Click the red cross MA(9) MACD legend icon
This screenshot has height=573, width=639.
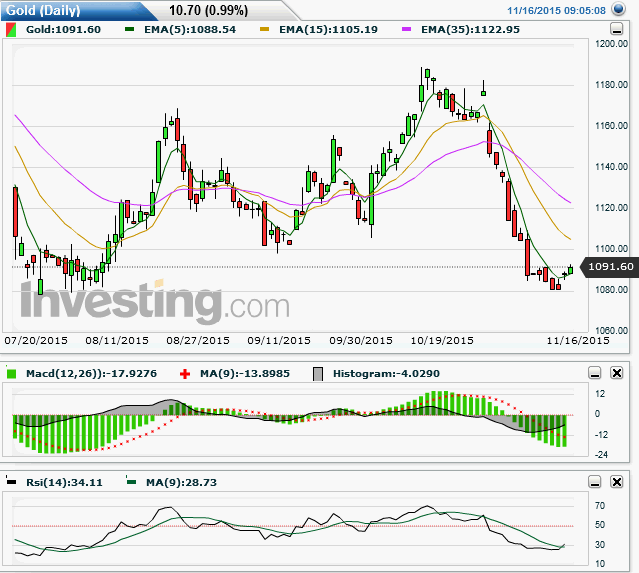pos(185,374)
